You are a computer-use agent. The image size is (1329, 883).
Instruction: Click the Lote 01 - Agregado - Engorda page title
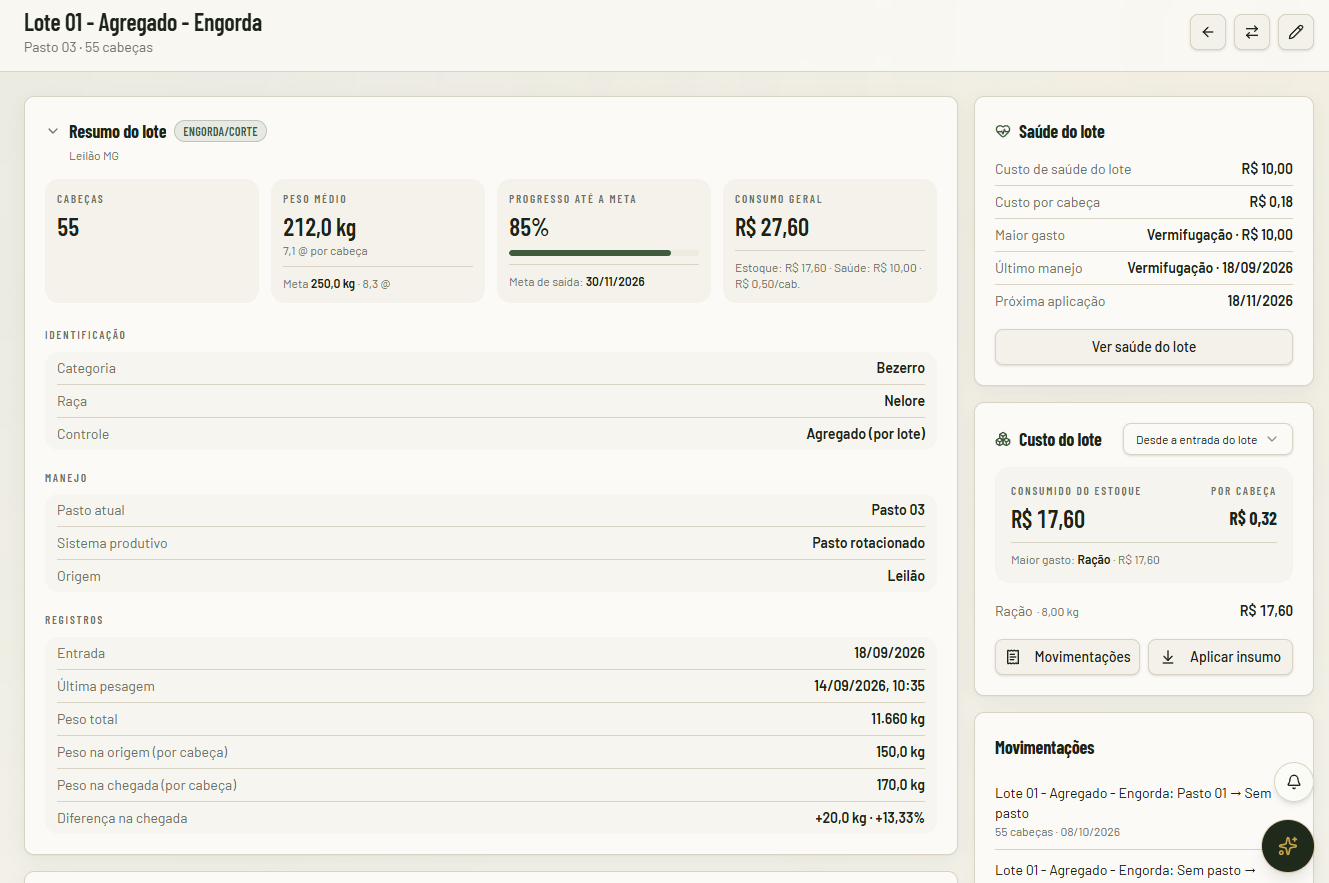tap(143, 22)
